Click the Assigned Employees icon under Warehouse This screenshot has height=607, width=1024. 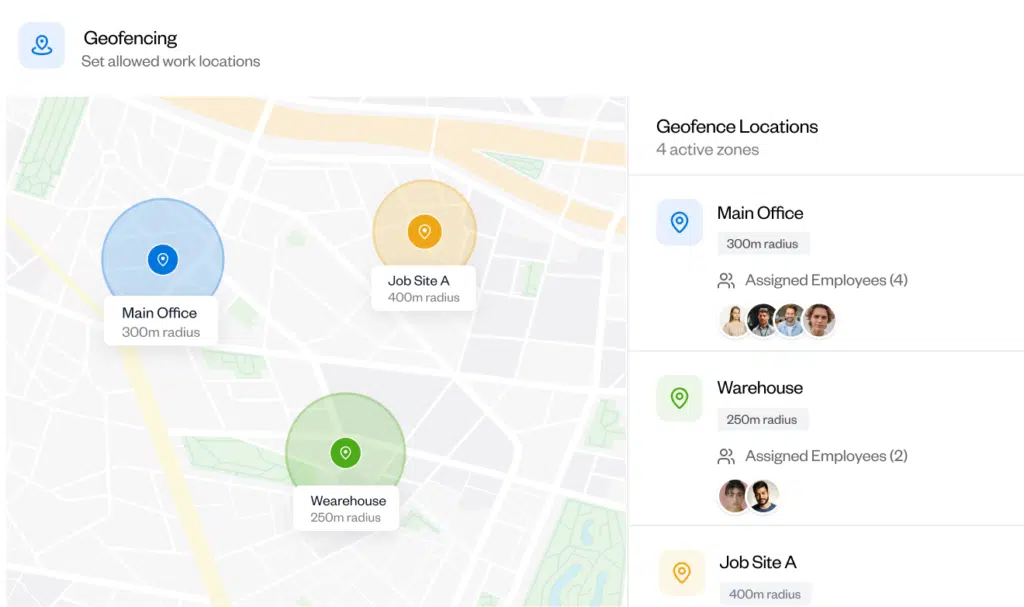click(x=726, y=455)
